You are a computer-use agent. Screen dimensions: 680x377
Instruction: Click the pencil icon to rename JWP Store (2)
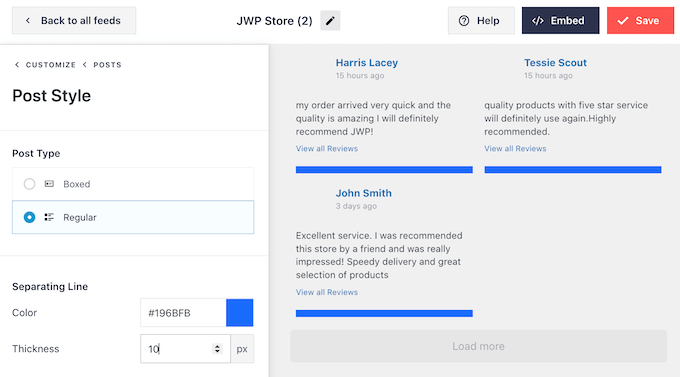tap(330, 20)
